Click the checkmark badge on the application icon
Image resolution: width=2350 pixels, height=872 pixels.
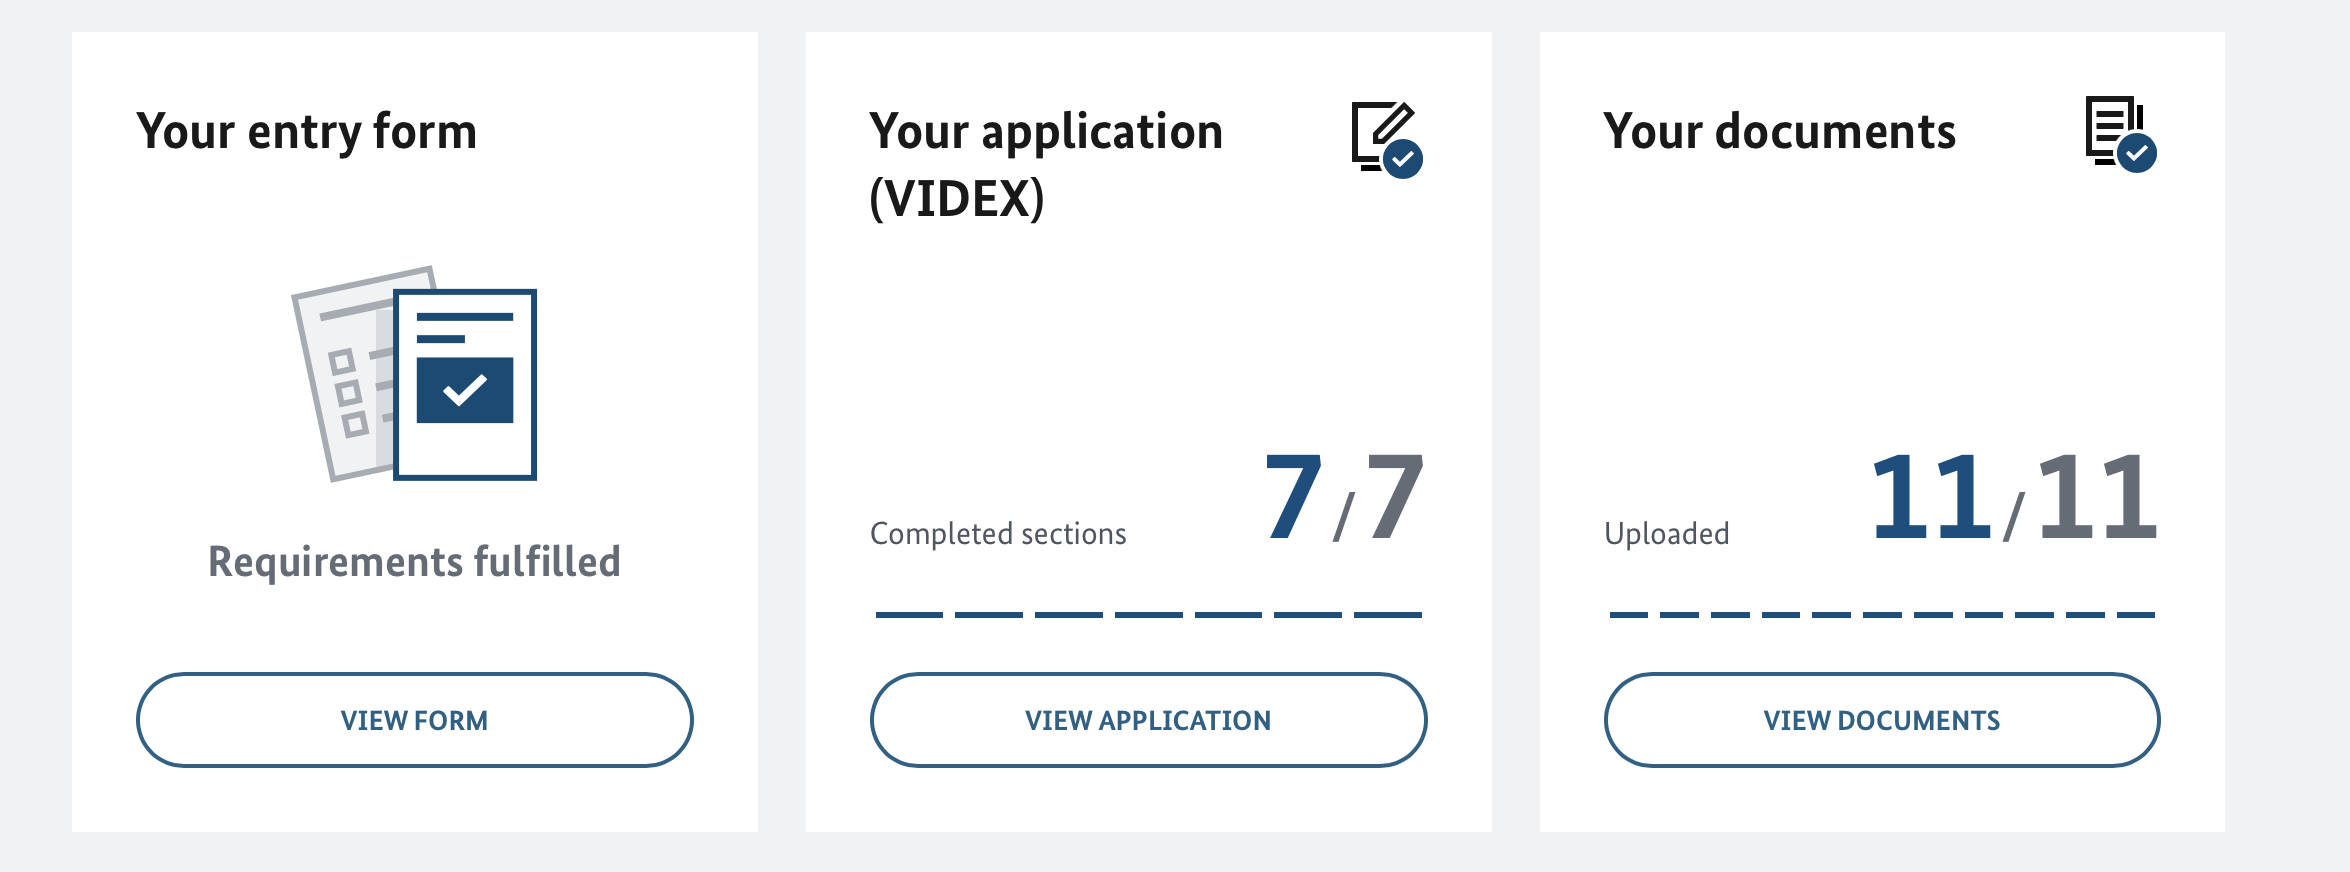click(1403, 159)
